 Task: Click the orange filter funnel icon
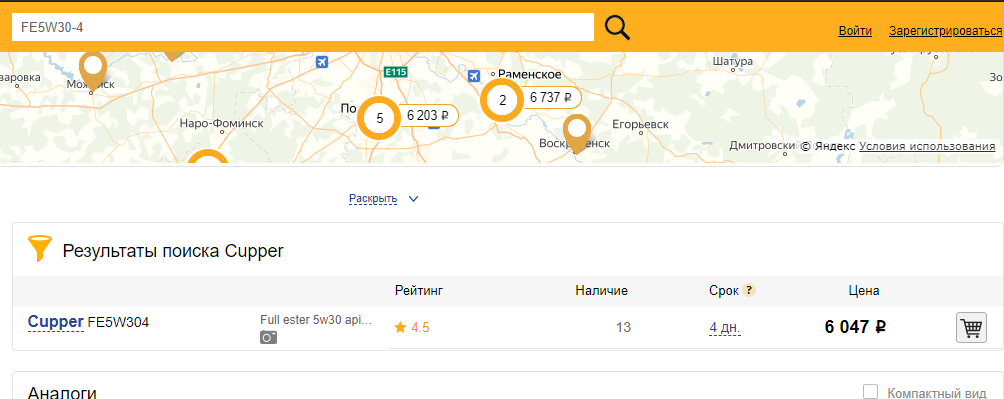(x=40, y=248)
